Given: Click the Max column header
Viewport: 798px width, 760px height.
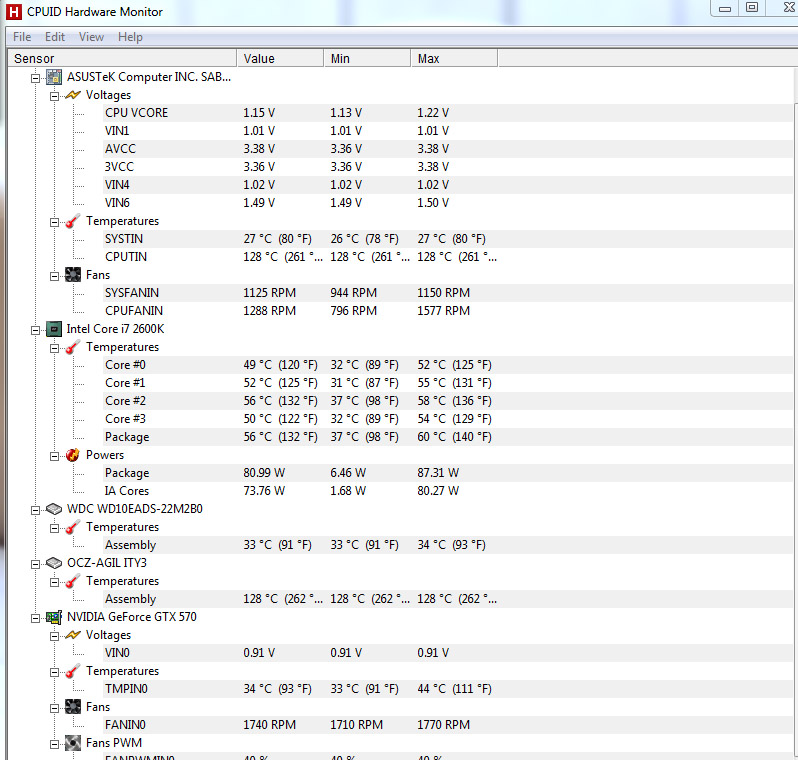Looking at the screenshot, I should pos(454,59).
